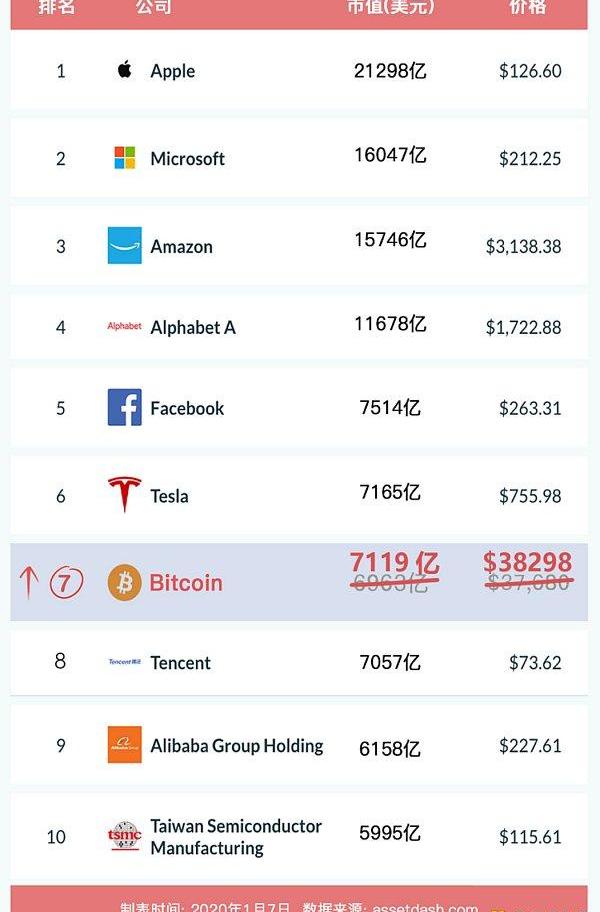Click Apple's 21298亿 market cap value
Image resolution: width=600 pixels, height=912 pixels.
coord(390,71)
